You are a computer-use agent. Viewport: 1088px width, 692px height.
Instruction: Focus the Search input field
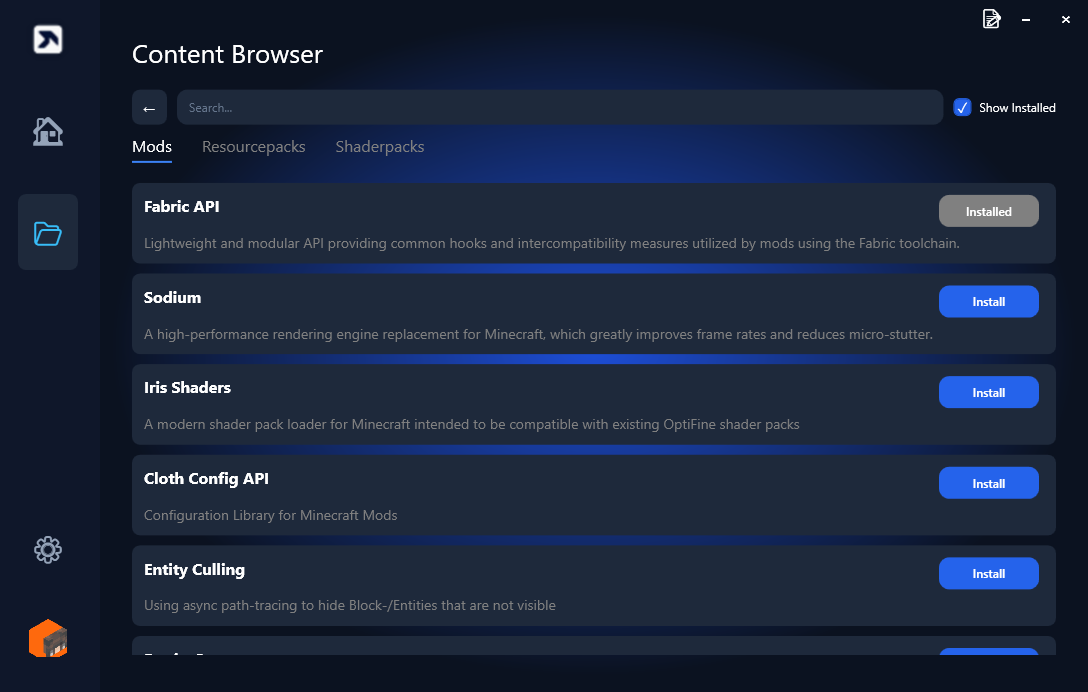click(x=559, y=108)
